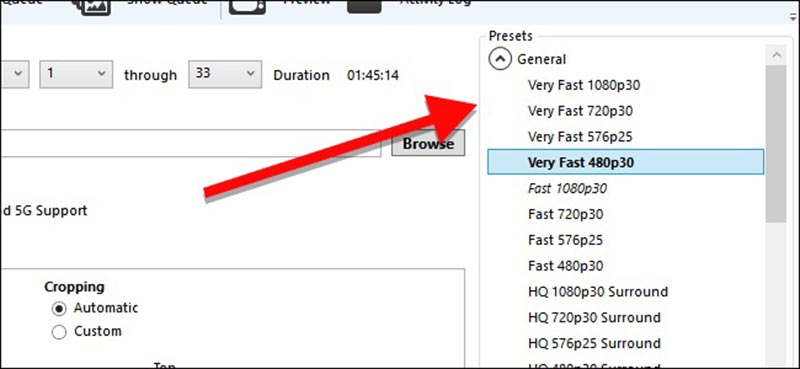
Task: Open the end chapter dropdown showing 33
Action: [x=224, y=74]
